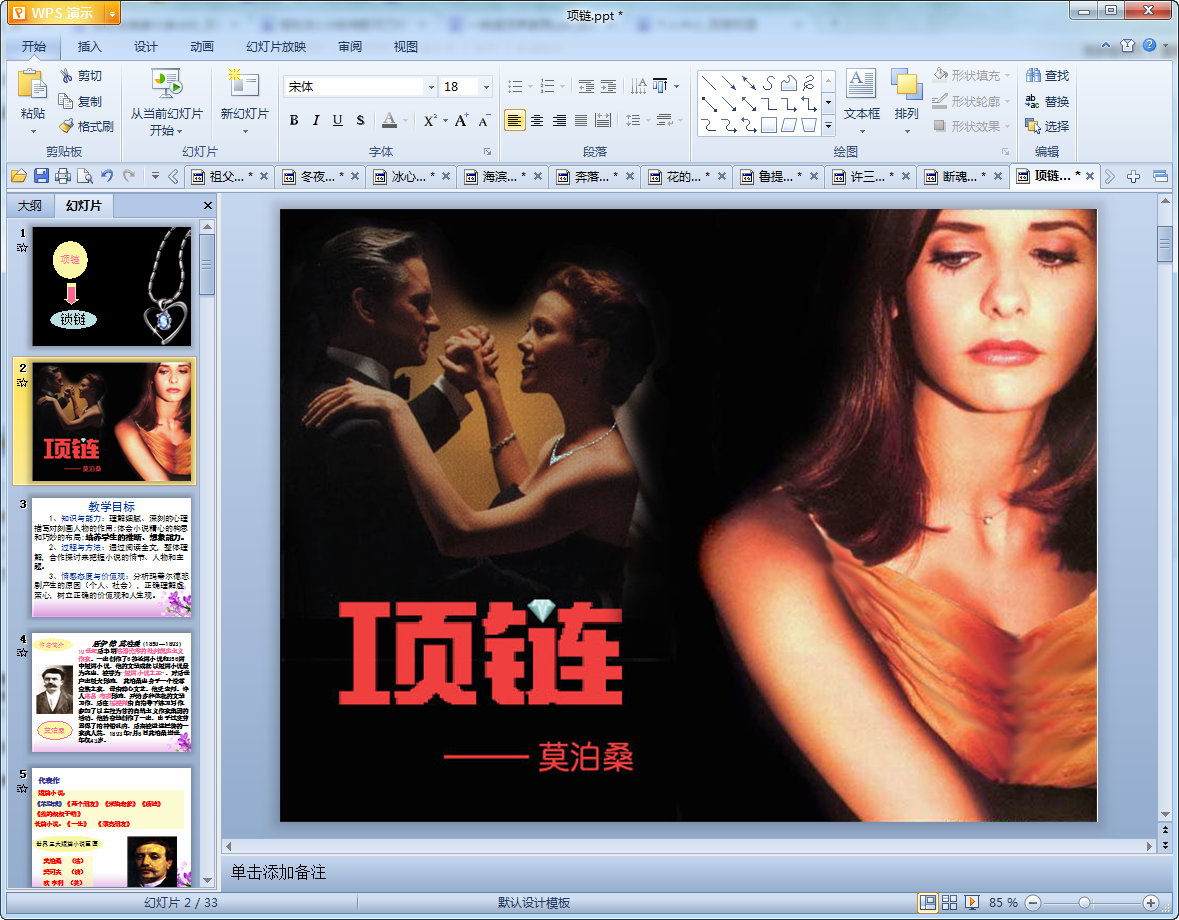The height and width of the screenshot is (920, 1179).
Task: Select slide 3 教学目标 thumbnail
Action: [x=111, y=557]
